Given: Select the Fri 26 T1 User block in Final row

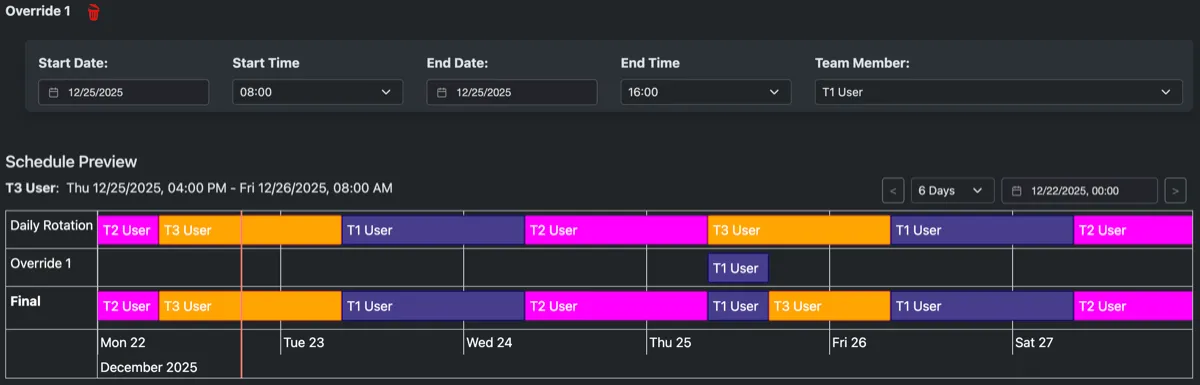Looking at the screenshot, I should 982,306.
